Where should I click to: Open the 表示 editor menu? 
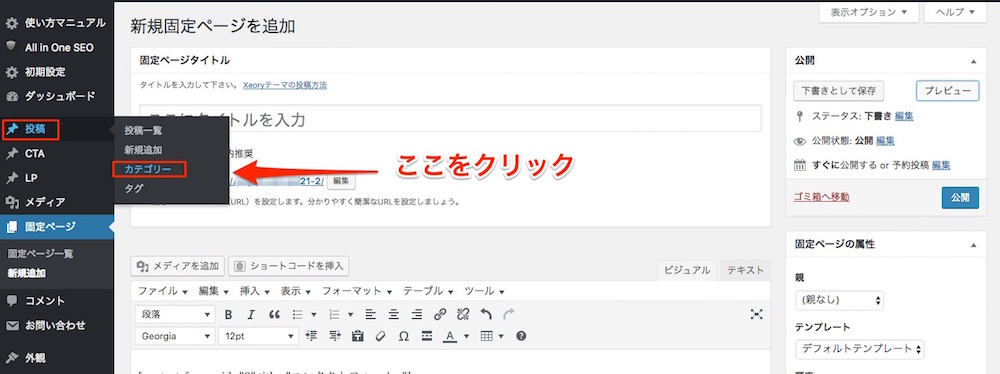pos(295,291)
